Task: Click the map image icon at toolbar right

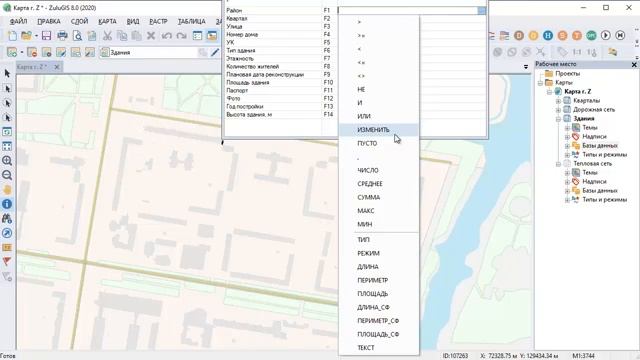Action: point(612,52)
